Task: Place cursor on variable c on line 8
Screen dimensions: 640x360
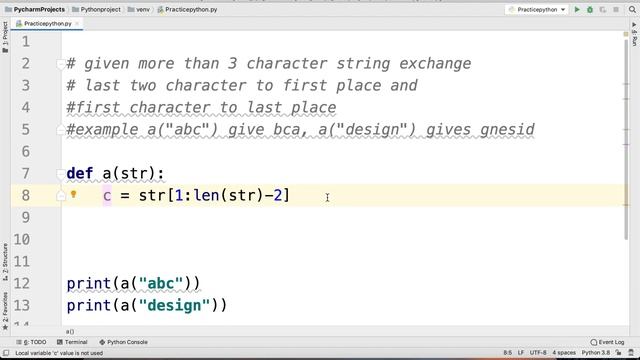Action: coord(107,196)
